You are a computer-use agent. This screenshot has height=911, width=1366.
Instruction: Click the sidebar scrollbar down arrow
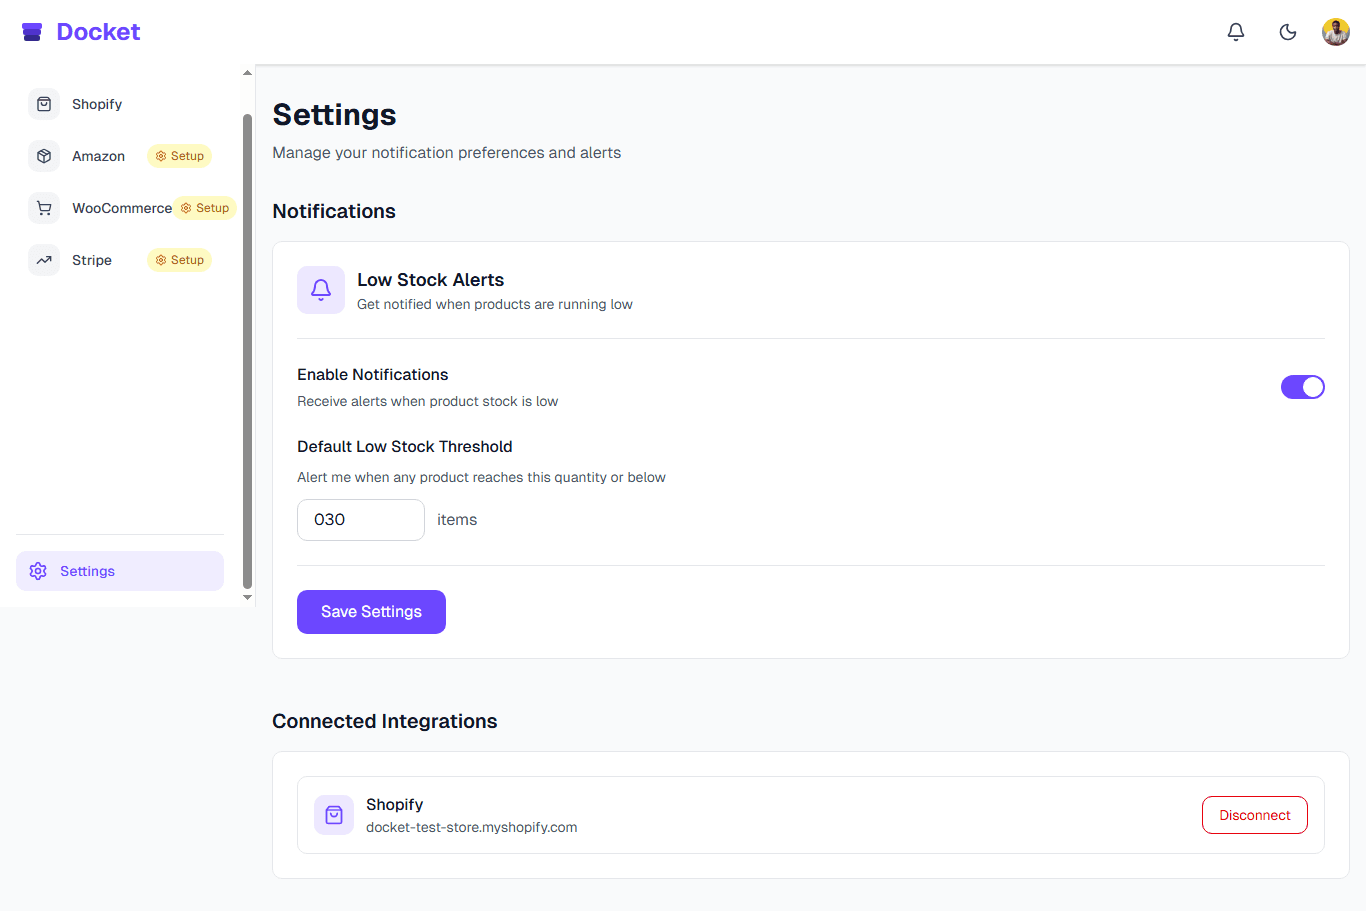247,597
